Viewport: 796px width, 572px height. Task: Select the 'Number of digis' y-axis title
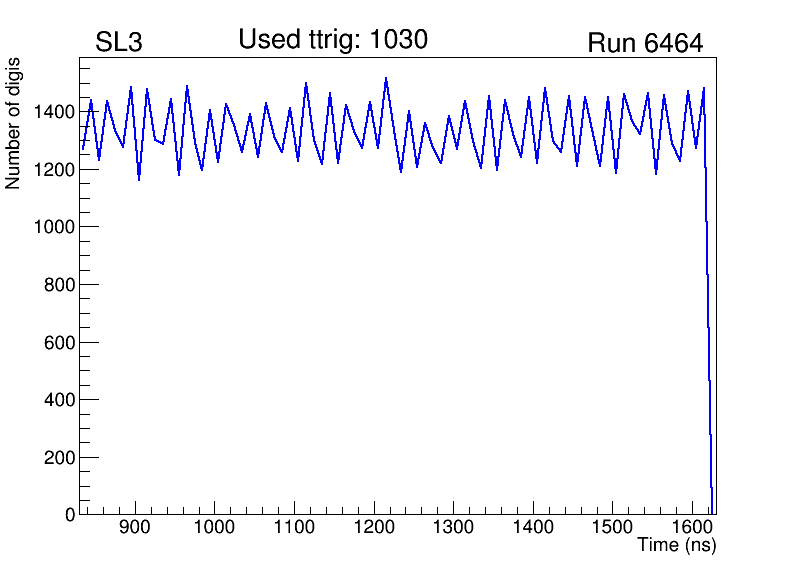14,122
